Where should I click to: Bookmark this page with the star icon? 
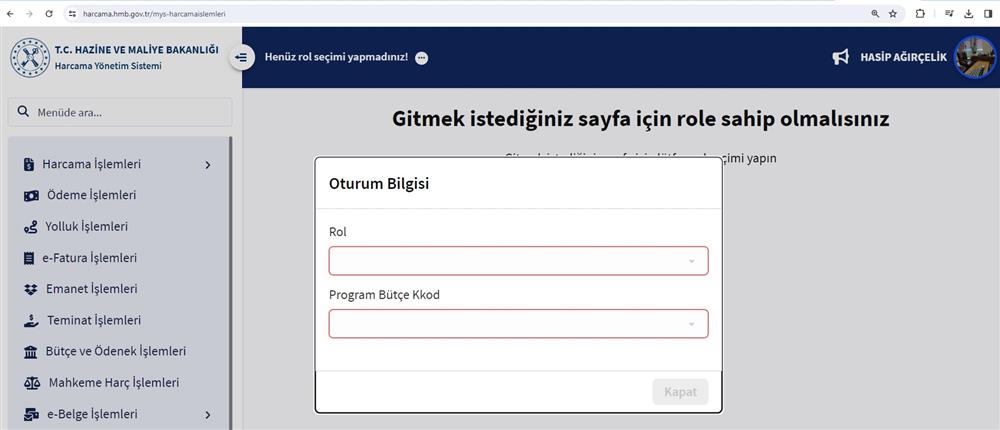coord(893,13)
